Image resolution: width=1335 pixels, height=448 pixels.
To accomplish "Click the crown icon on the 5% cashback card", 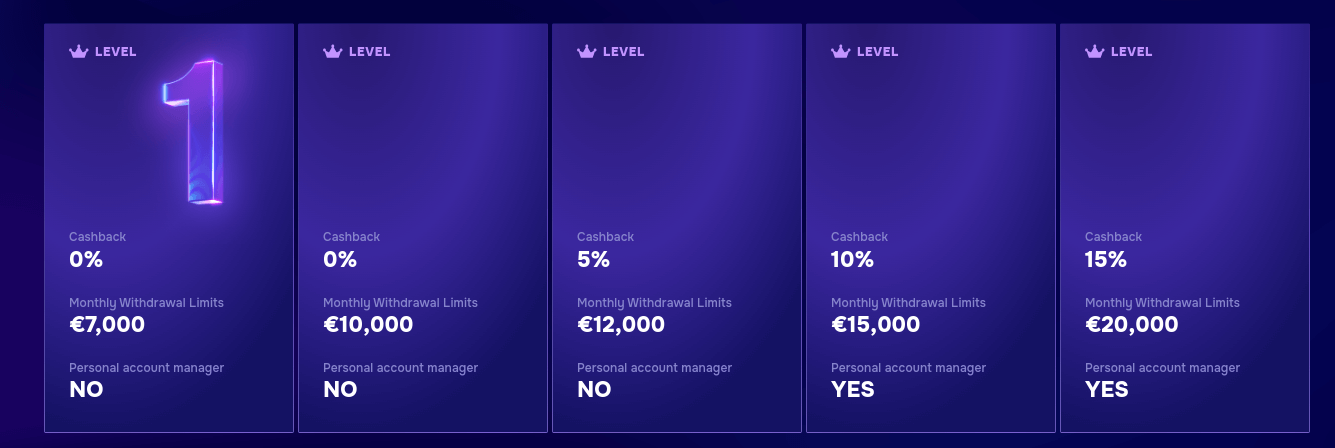I will 587,51.
